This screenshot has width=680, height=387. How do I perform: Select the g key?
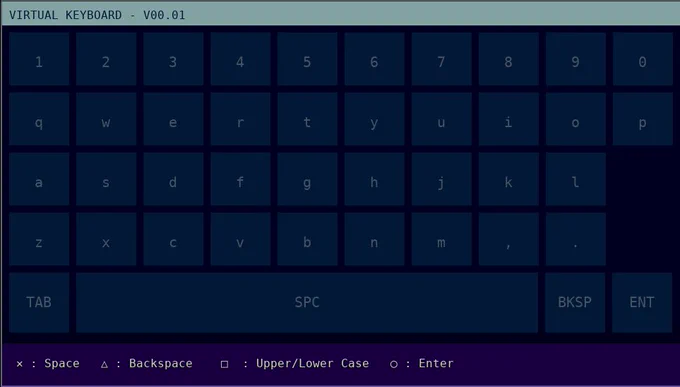[x=307, y=179]
